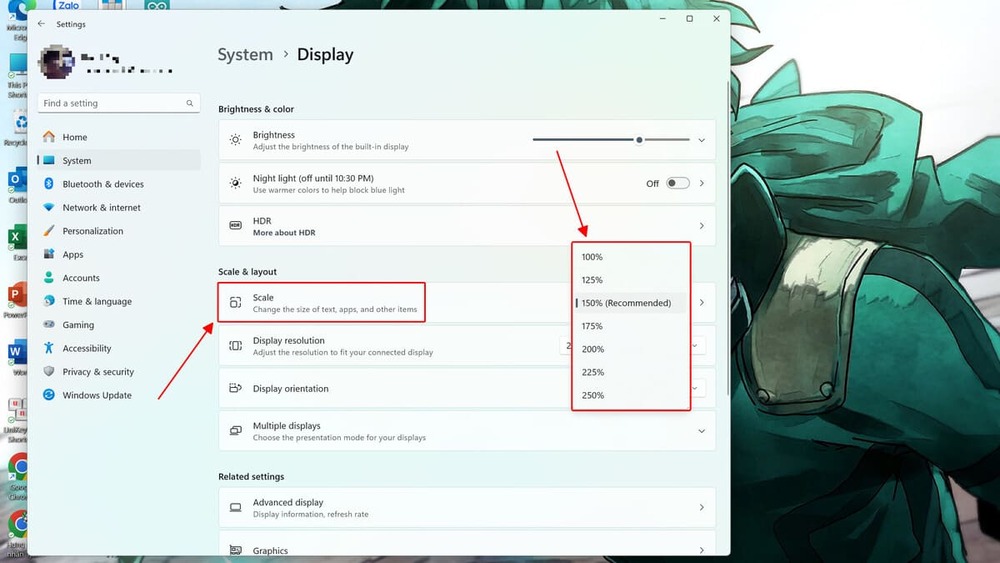The width and height of the screenshot is (1000, 563).
Task: Click System in the breadcrumb
Action: click(x=245, y=55)
